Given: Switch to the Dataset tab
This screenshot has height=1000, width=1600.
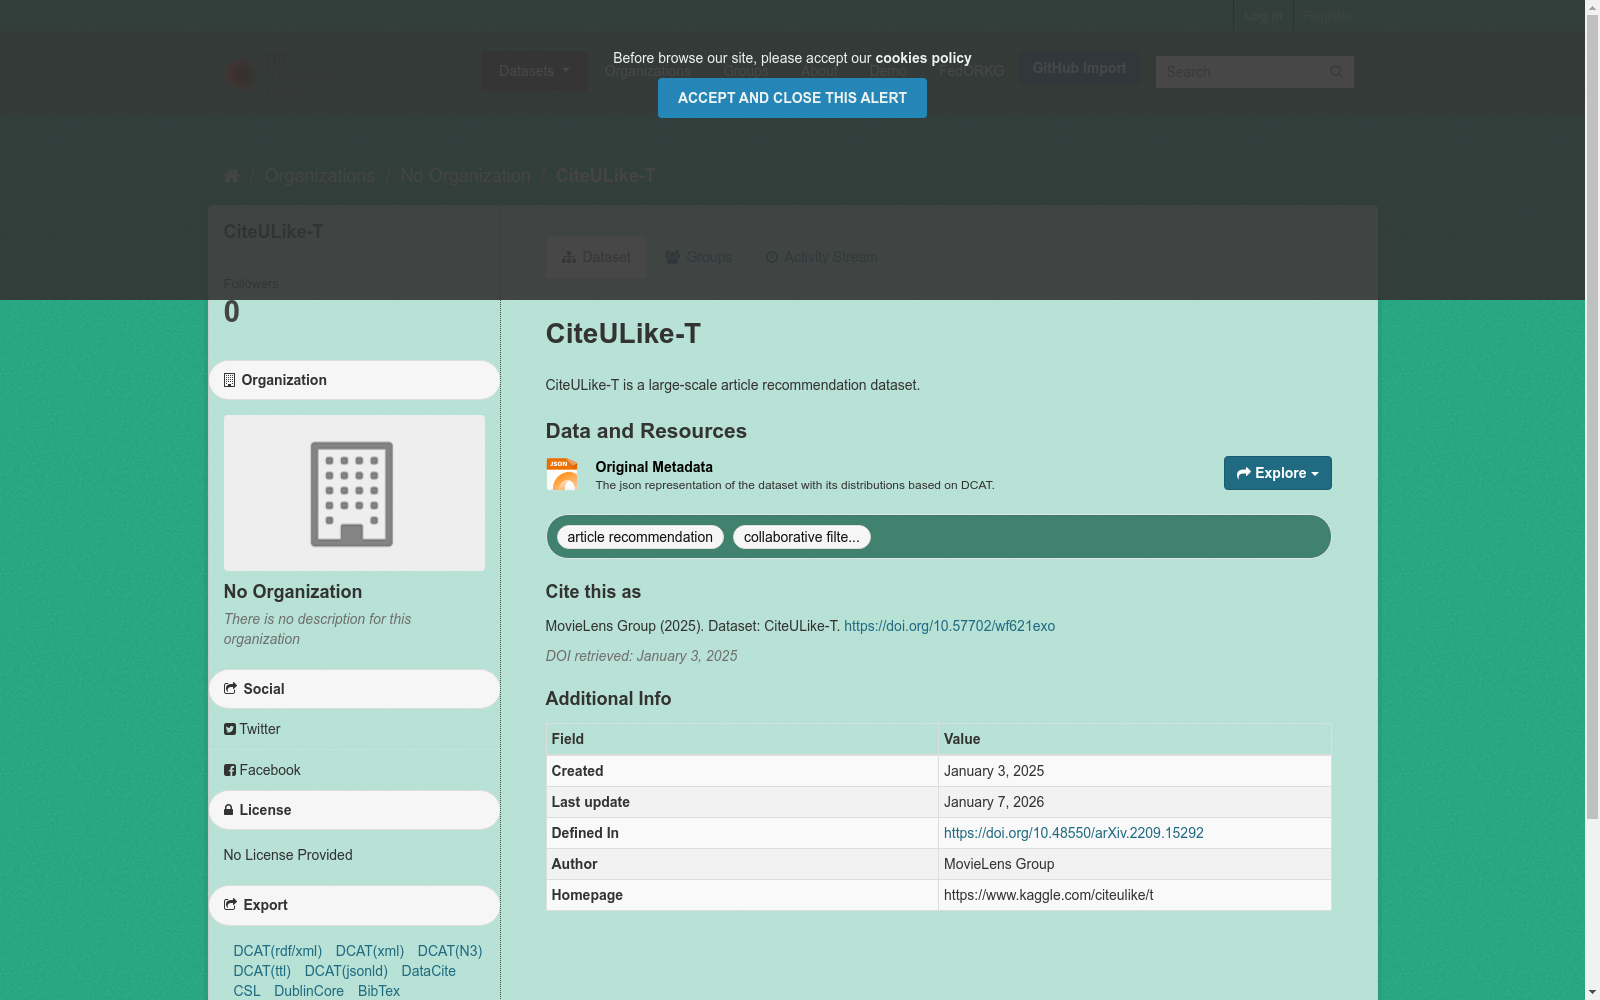Looking at the screenshot, I should tap(596, 257).
